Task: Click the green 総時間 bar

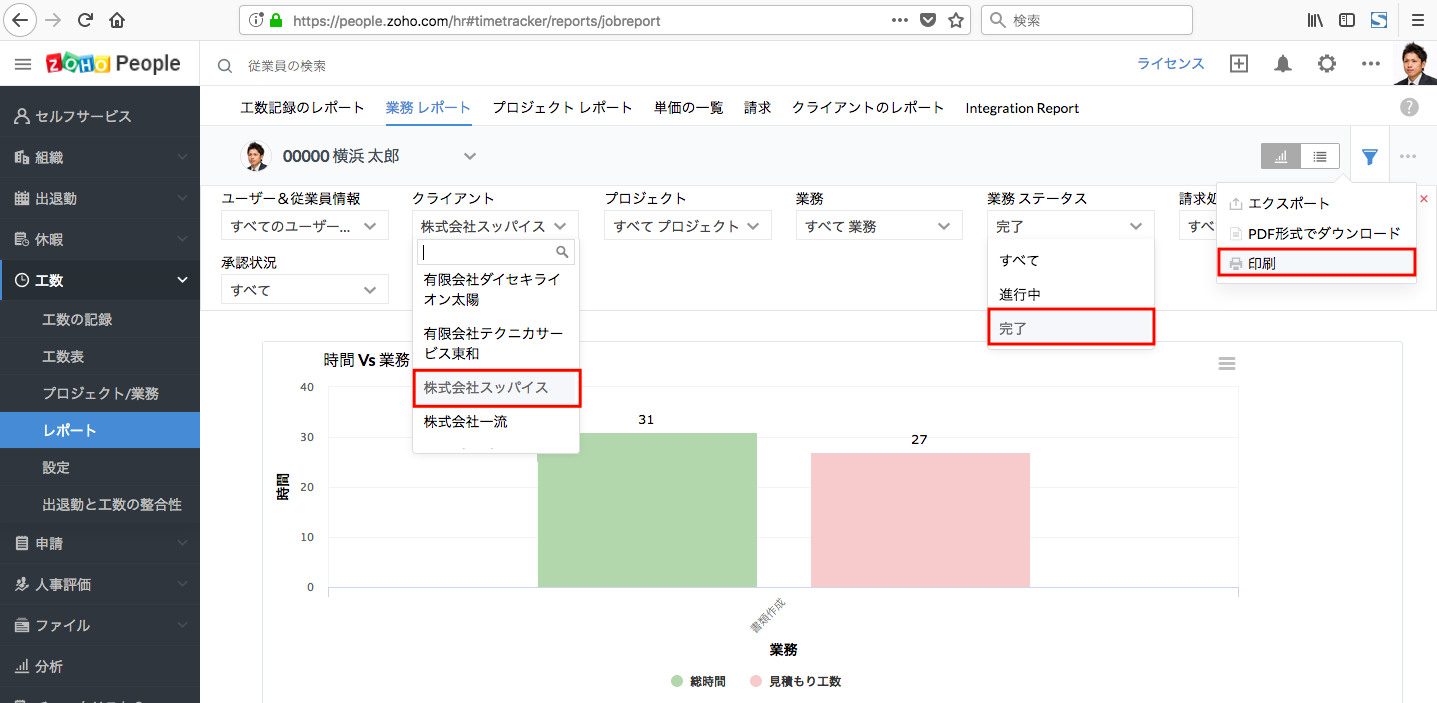Action: click(x=647, y=510)
